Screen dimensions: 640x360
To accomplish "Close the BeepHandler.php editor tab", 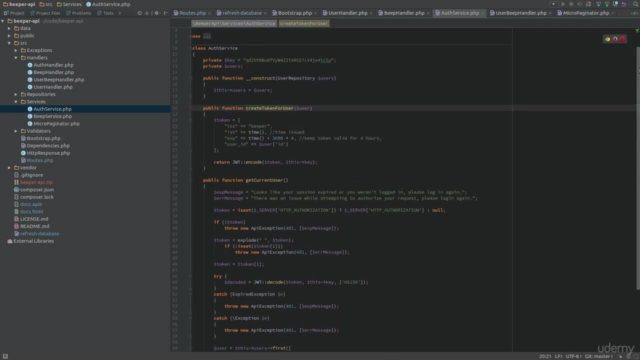I will coord(428,13).
